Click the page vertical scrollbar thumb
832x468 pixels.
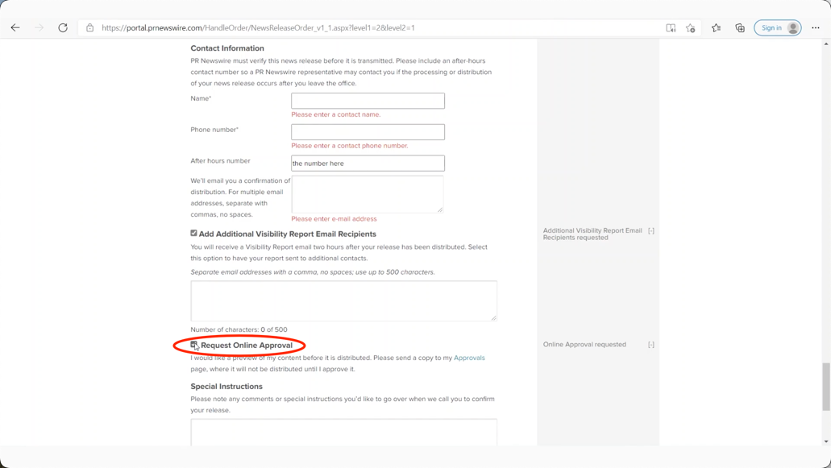[826, 386]
